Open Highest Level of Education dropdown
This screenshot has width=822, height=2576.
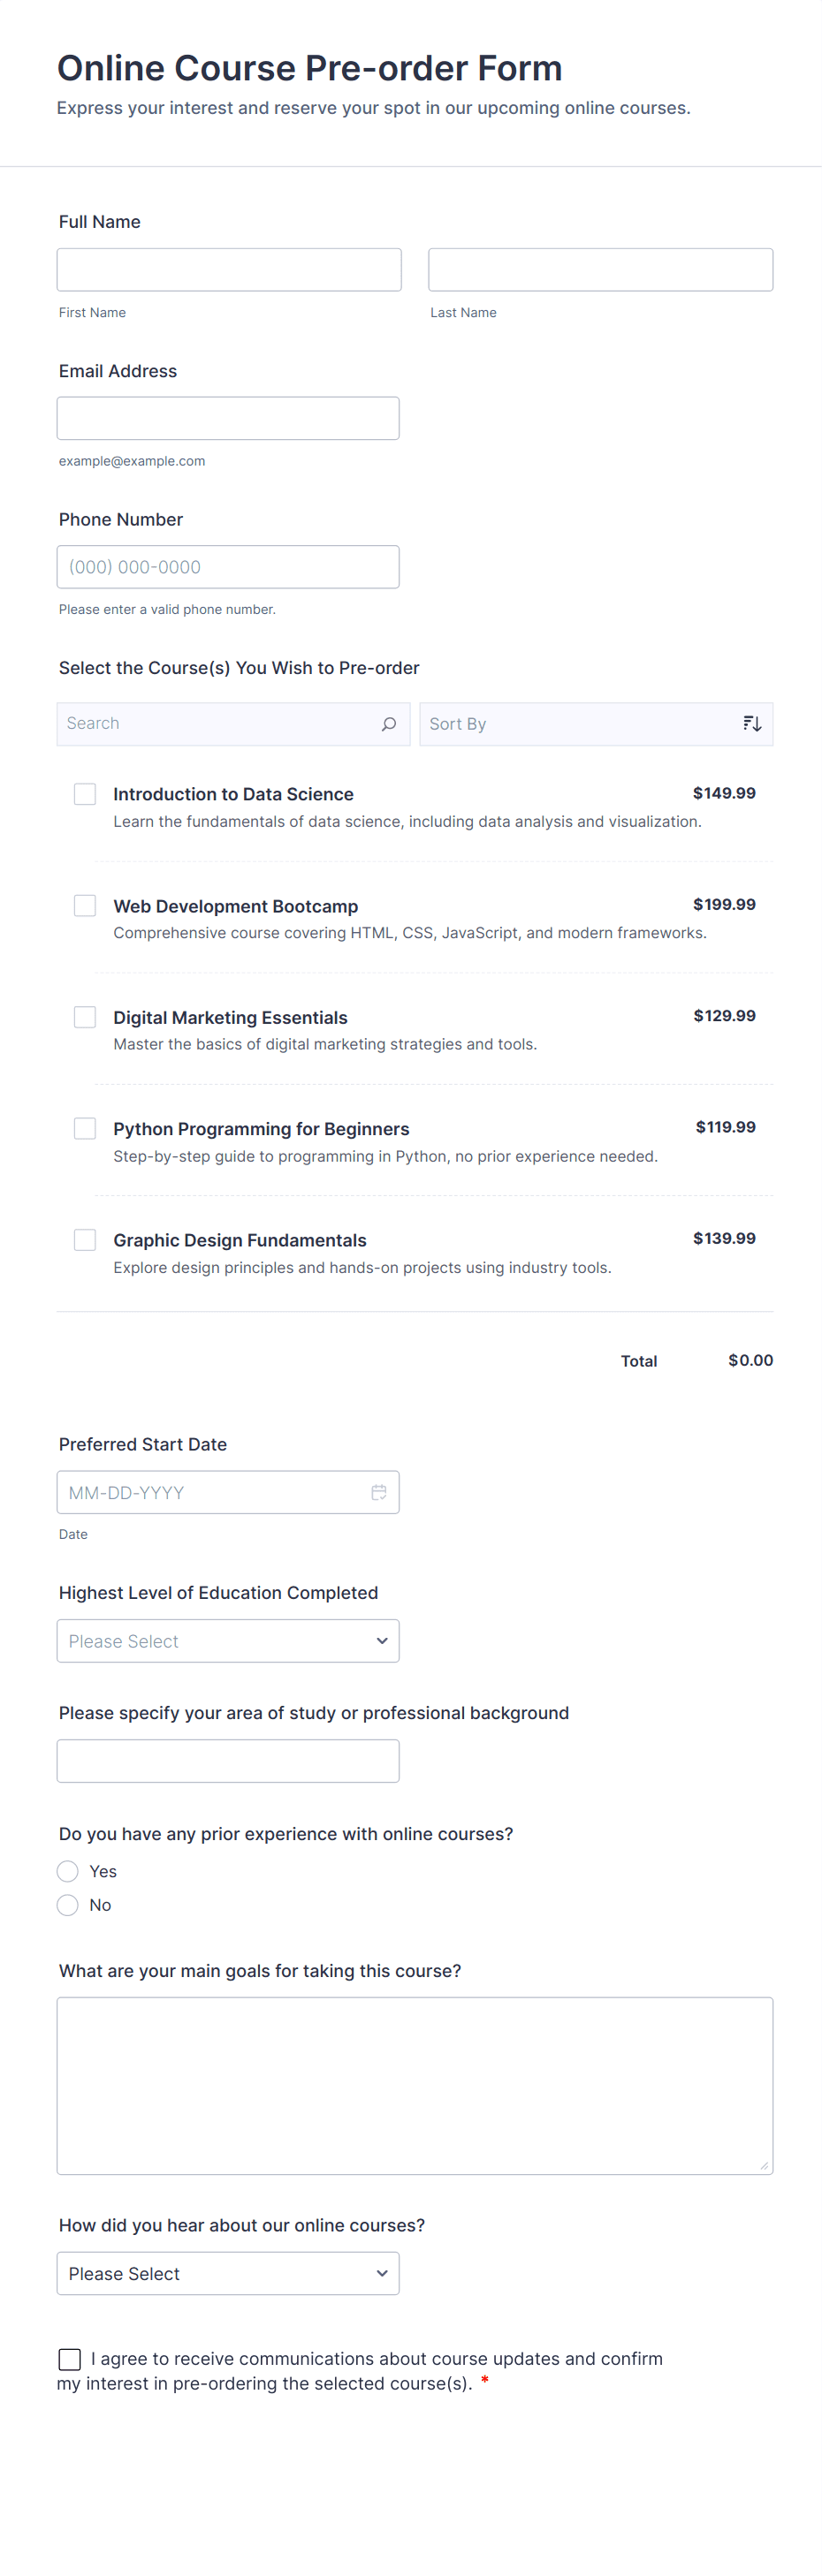coord(228,1641)
